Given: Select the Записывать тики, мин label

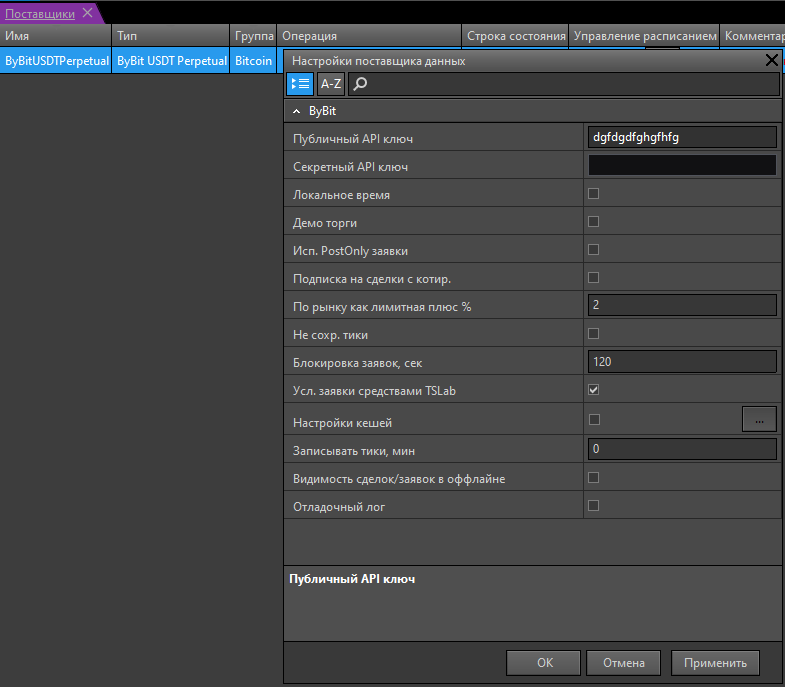Looking at the screenshot, I should [354, 451].
